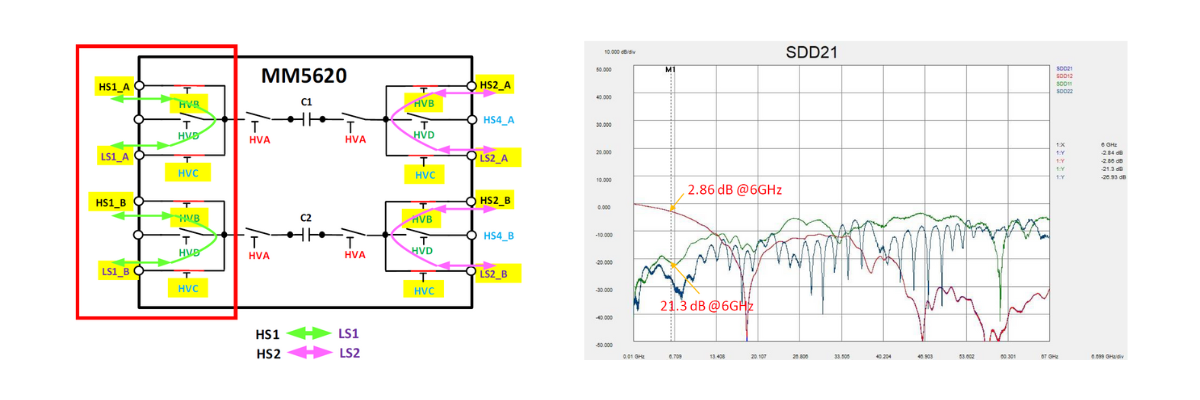Select the HS4_A port label
The height and width of the screenshot is (400, 1200).
click(498, 121)
